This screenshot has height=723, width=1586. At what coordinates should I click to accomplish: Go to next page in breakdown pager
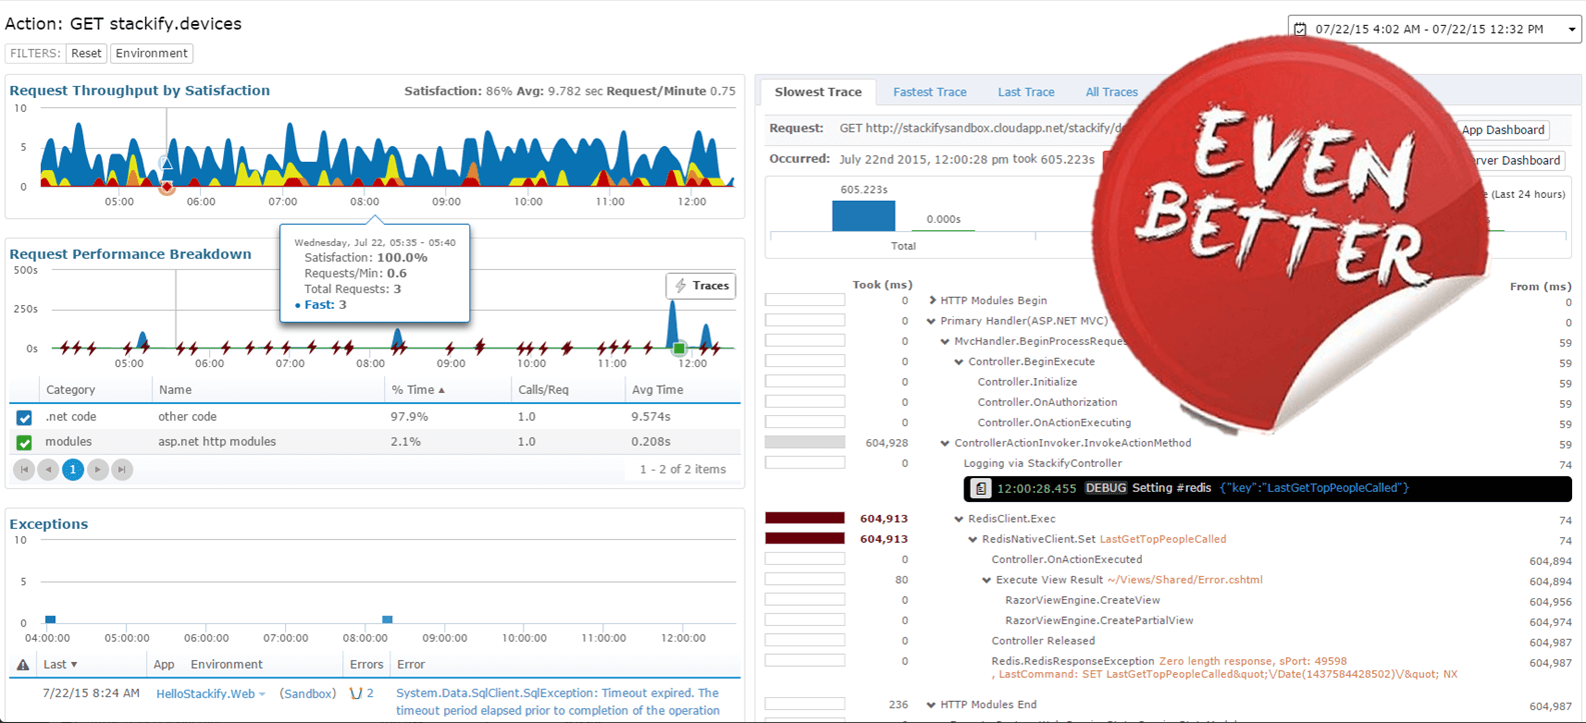(98, 469)
